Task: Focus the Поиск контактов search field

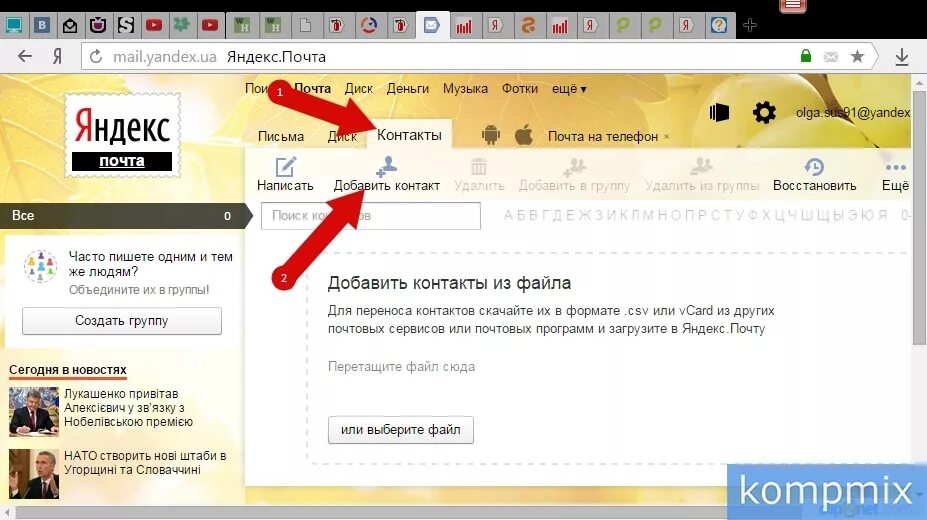Action: click(371, 216)
